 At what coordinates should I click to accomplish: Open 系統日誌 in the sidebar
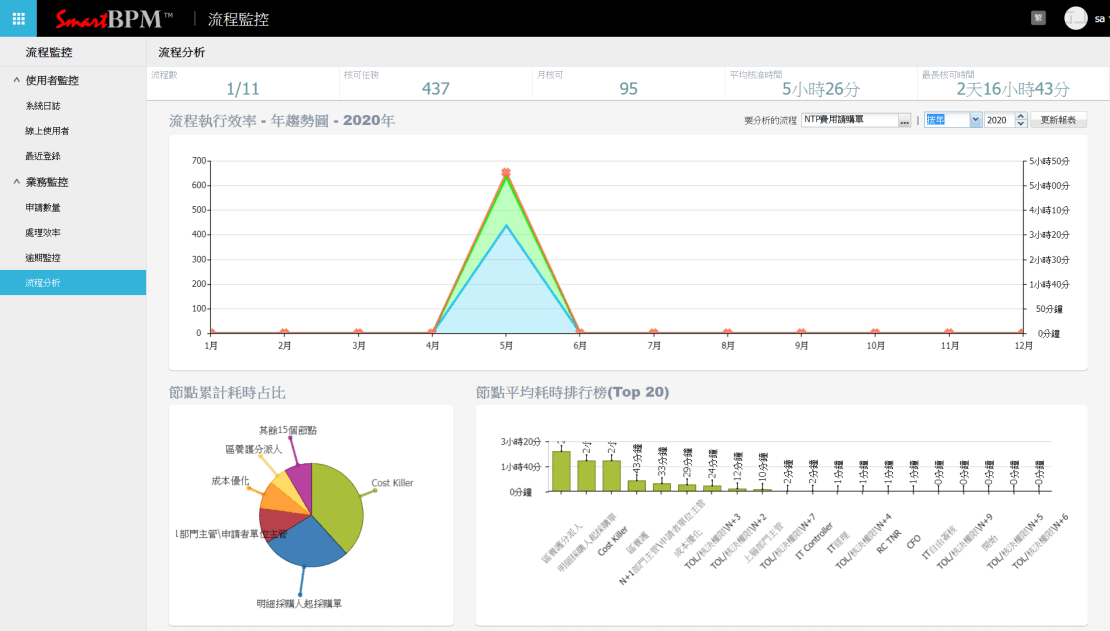[x=43, y=106]
